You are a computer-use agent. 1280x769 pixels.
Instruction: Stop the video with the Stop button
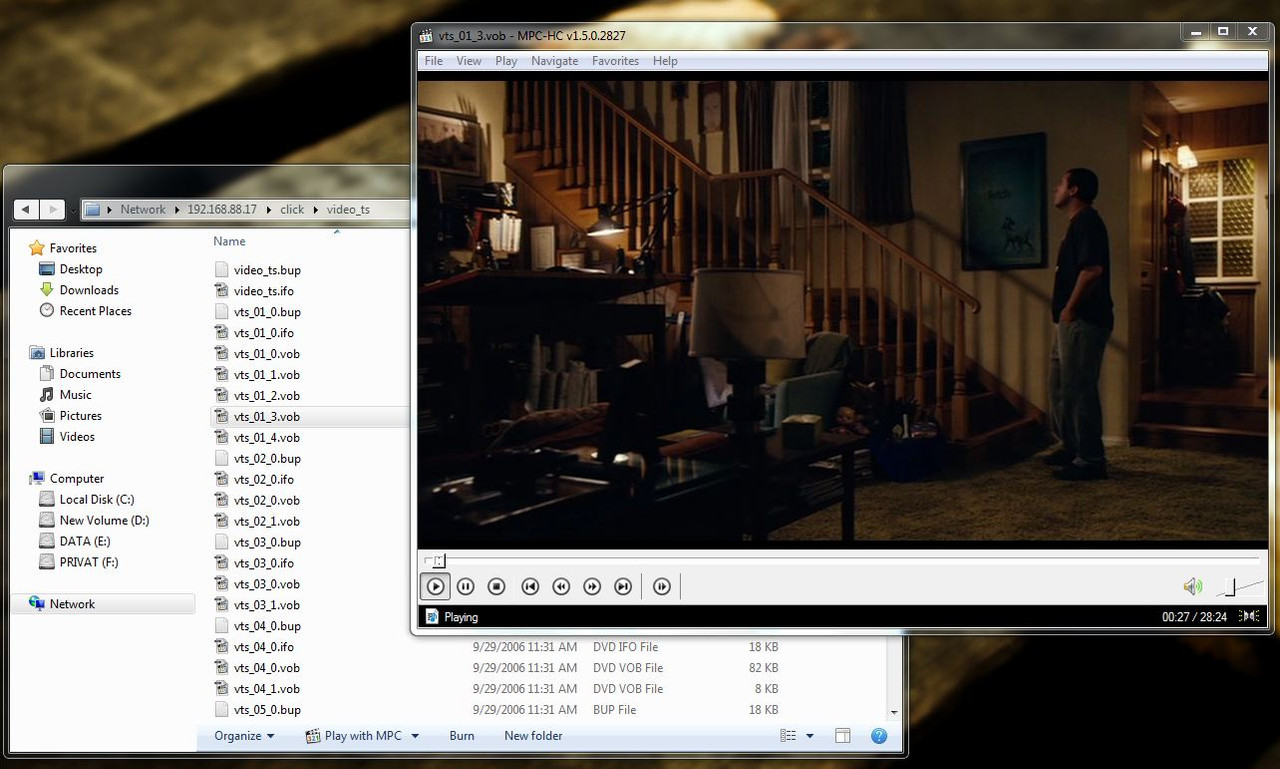tap(497, 587)
